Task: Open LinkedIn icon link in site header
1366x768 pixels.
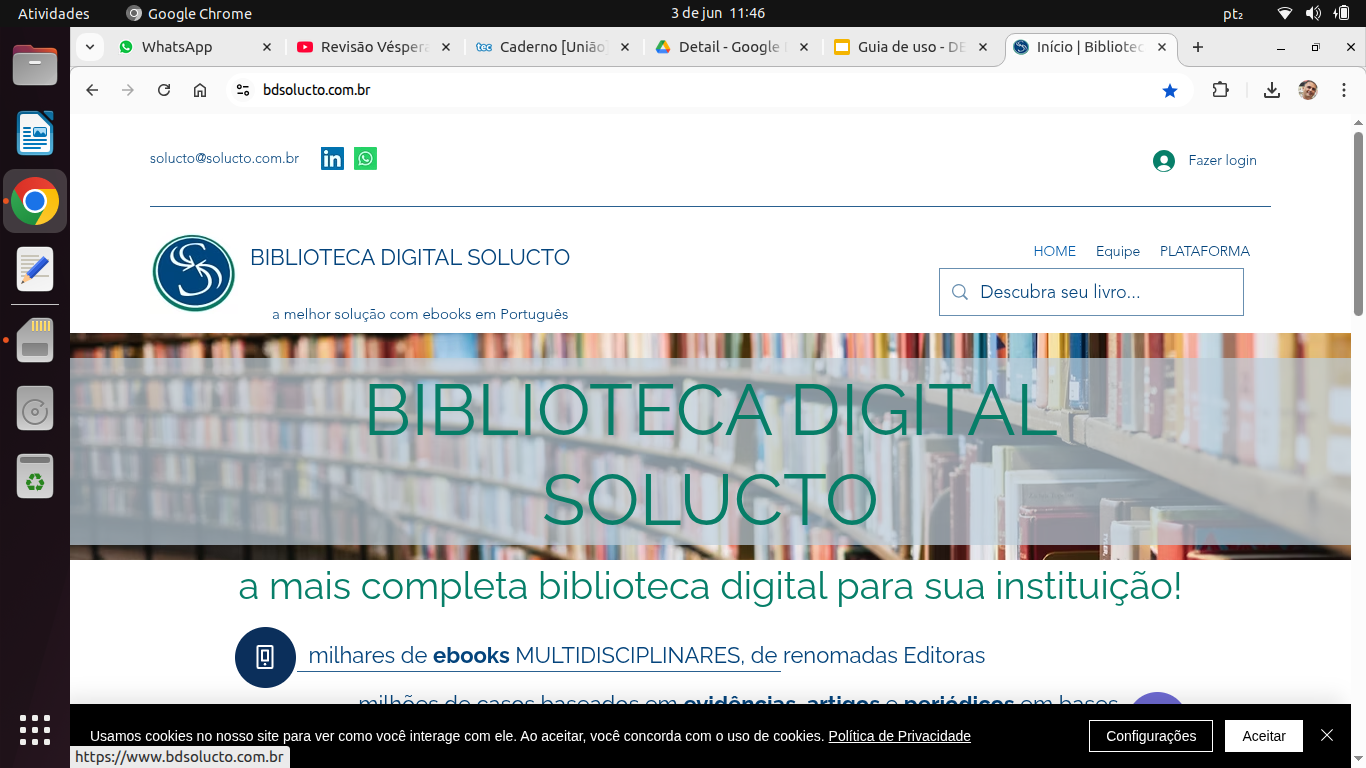Action: click(332, 158)
